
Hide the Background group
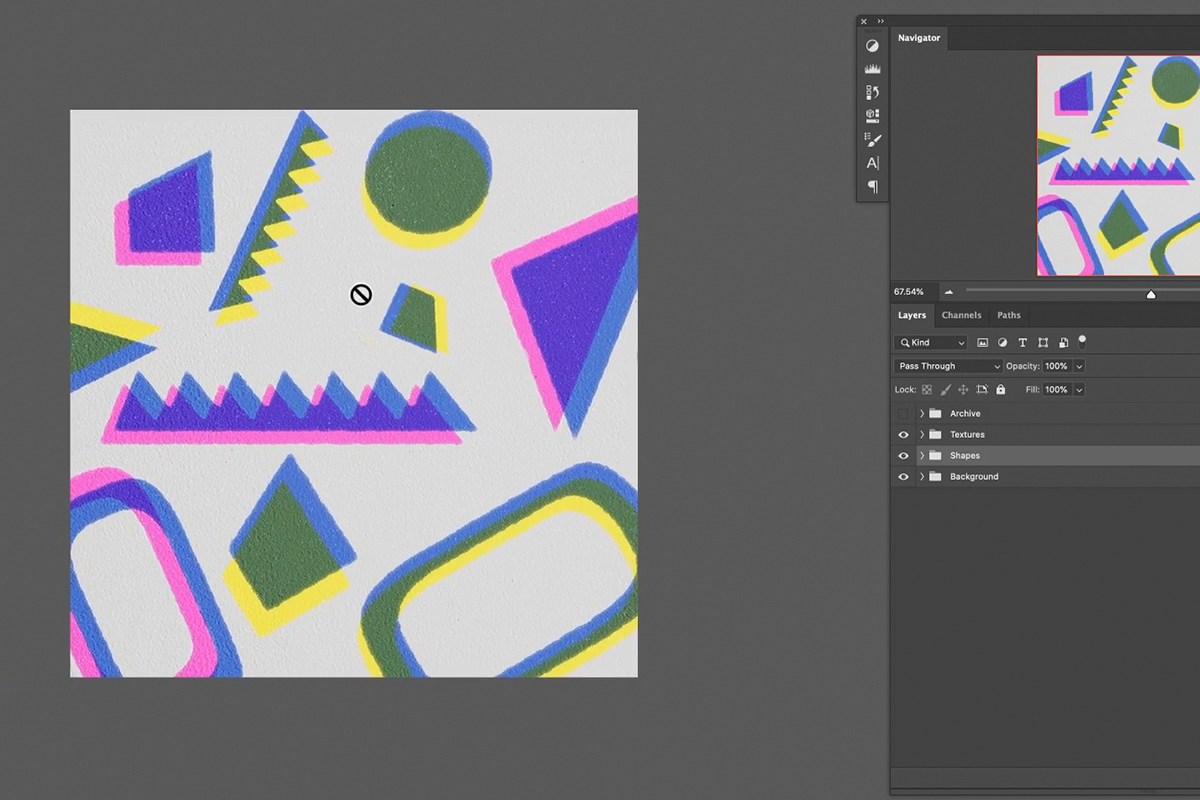coord(903,477)
